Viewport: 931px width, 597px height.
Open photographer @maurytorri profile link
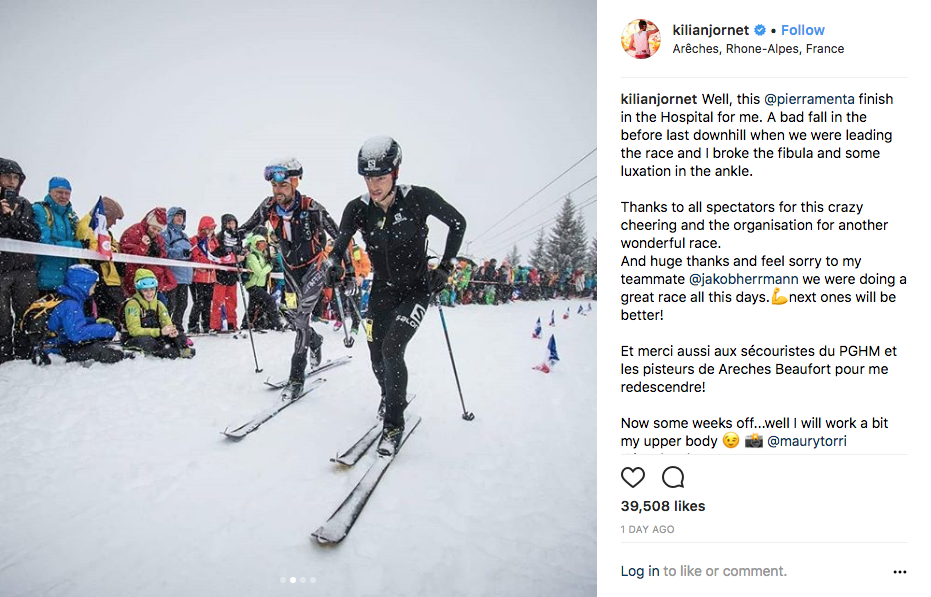(807, 441)
